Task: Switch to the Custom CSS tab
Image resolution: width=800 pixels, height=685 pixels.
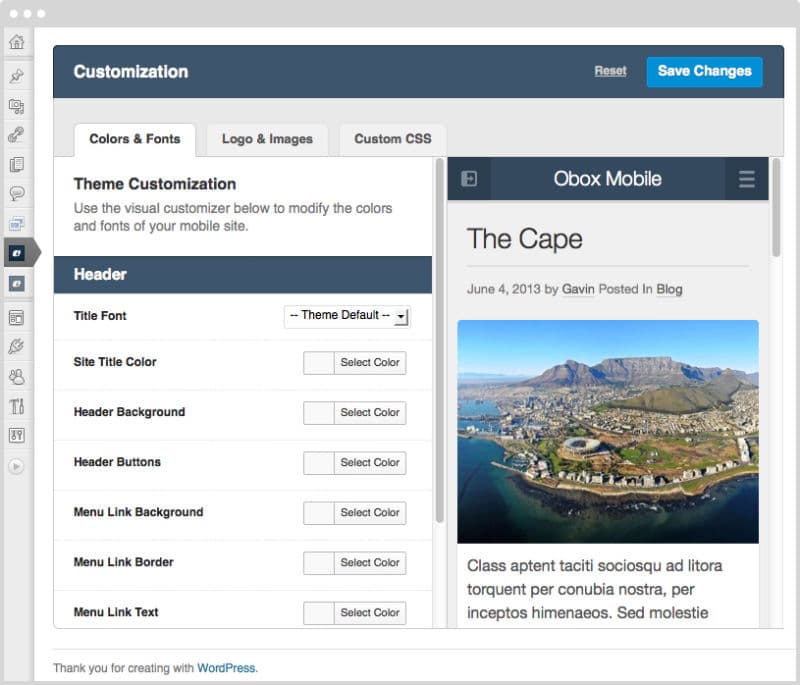Action: 392,139
